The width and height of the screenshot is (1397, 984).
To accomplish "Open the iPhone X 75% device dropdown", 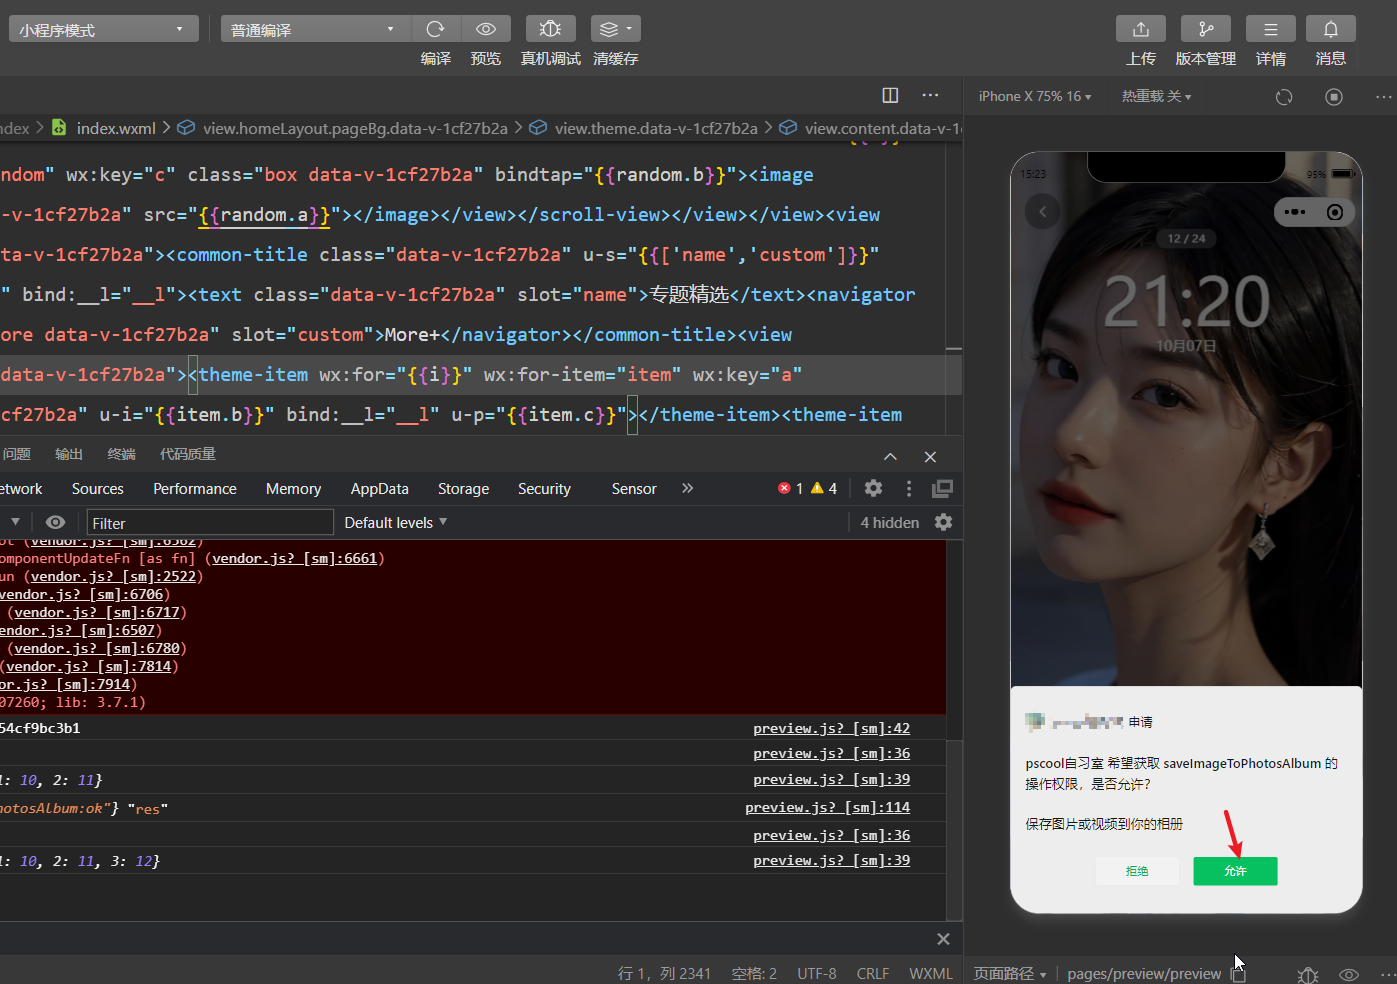I will (x=1035, y=97).
